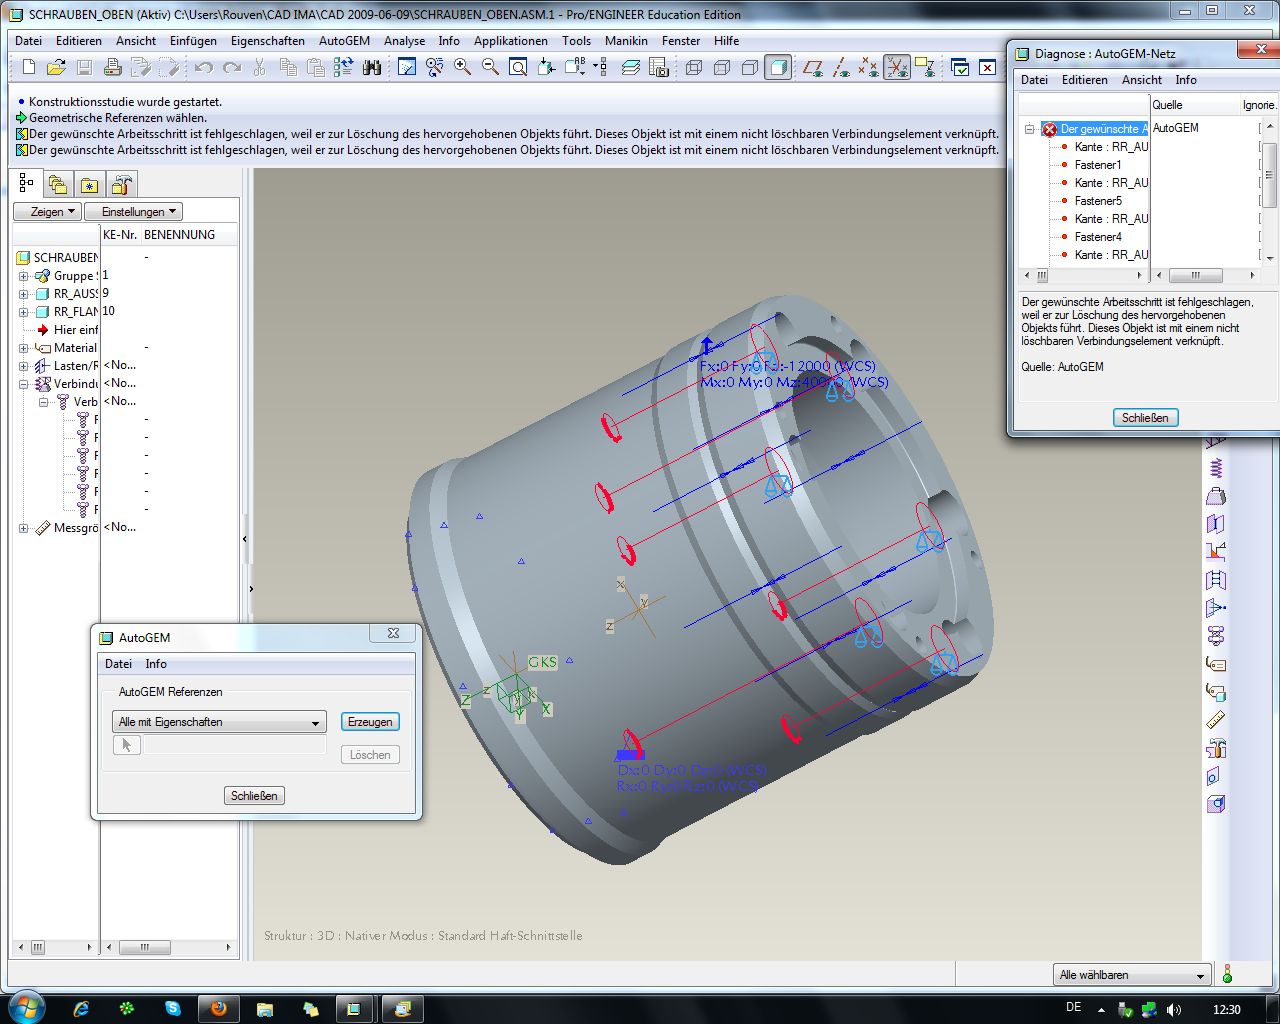1280x1024 pixels.
Task: Toggle shaded display mode
Action: [778, 67]
